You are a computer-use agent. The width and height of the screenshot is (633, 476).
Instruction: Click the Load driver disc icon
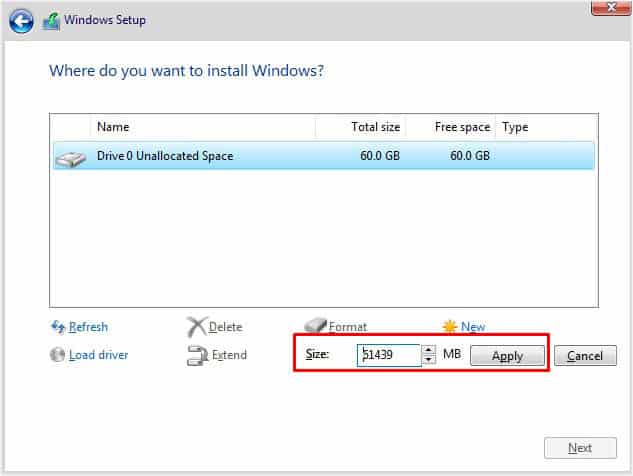[x=57, y=355]
